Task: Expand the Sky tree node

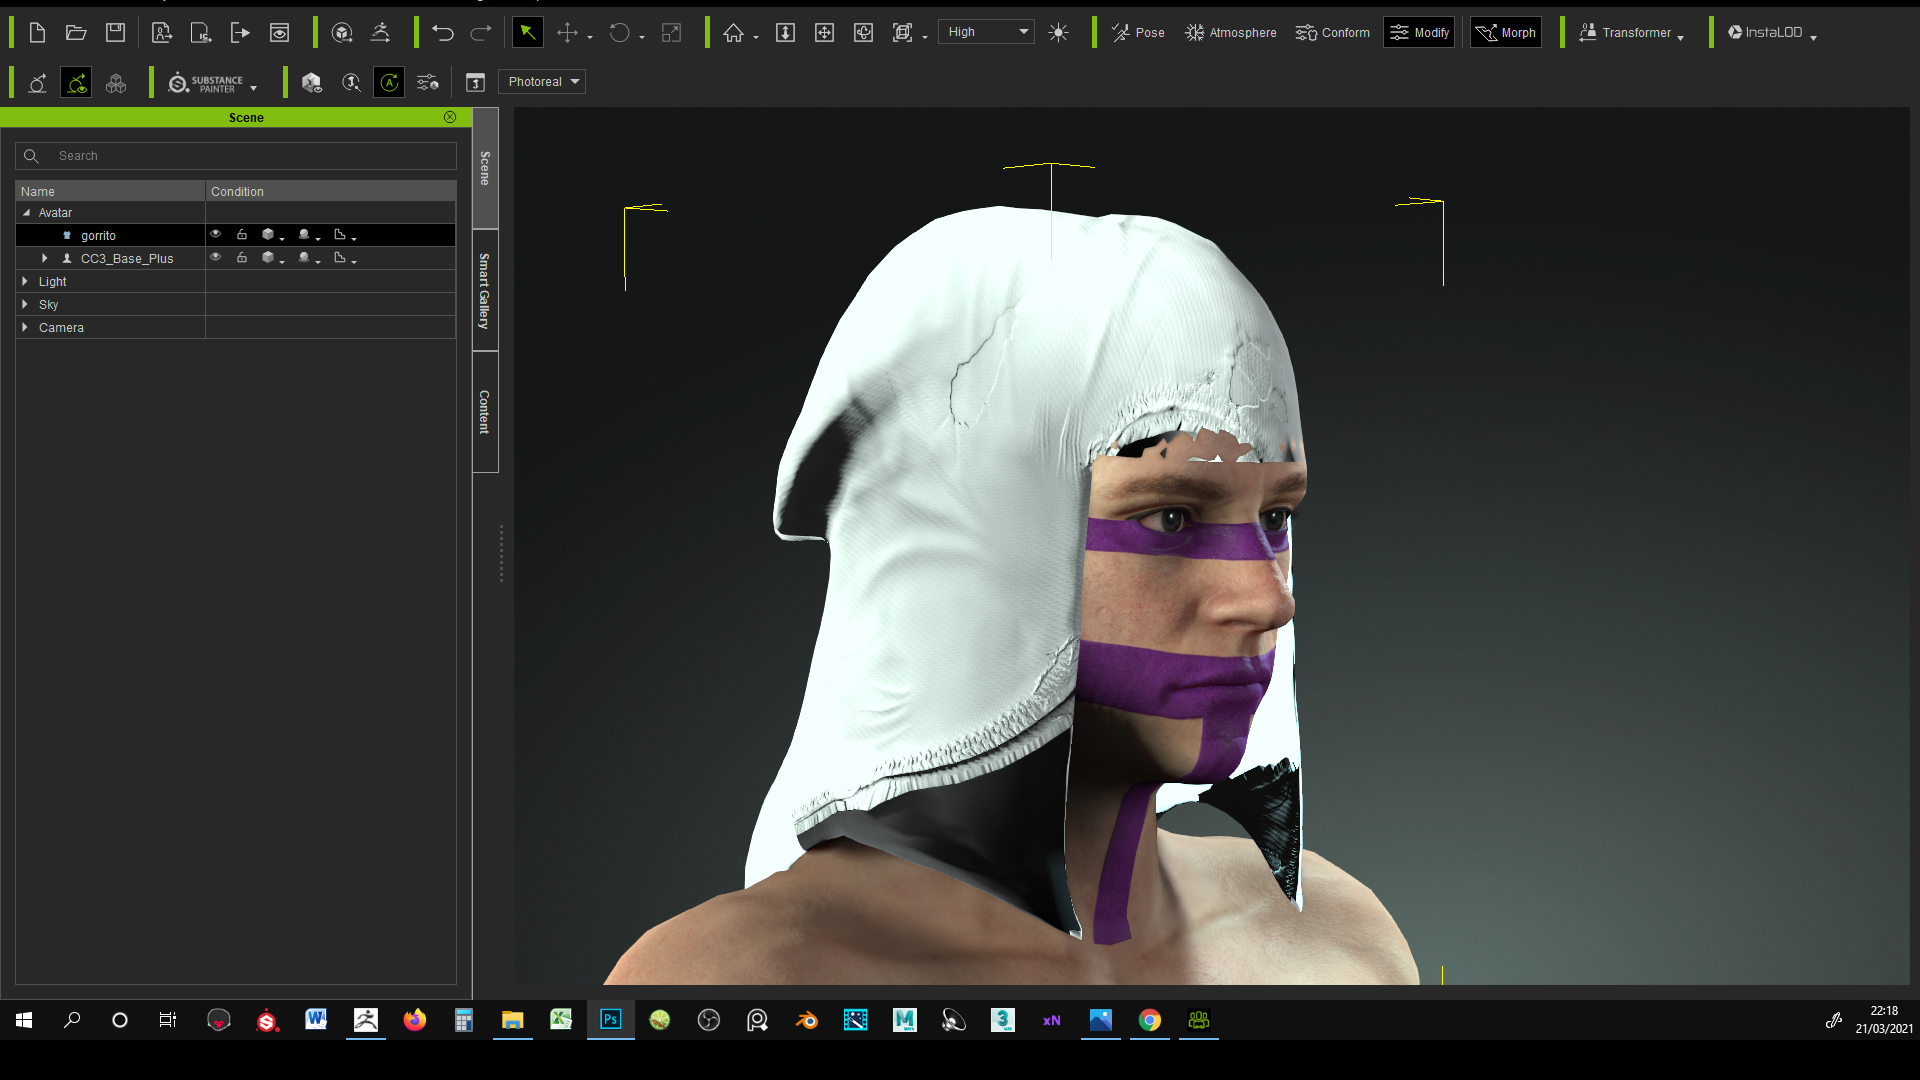Action: [25, 305]
